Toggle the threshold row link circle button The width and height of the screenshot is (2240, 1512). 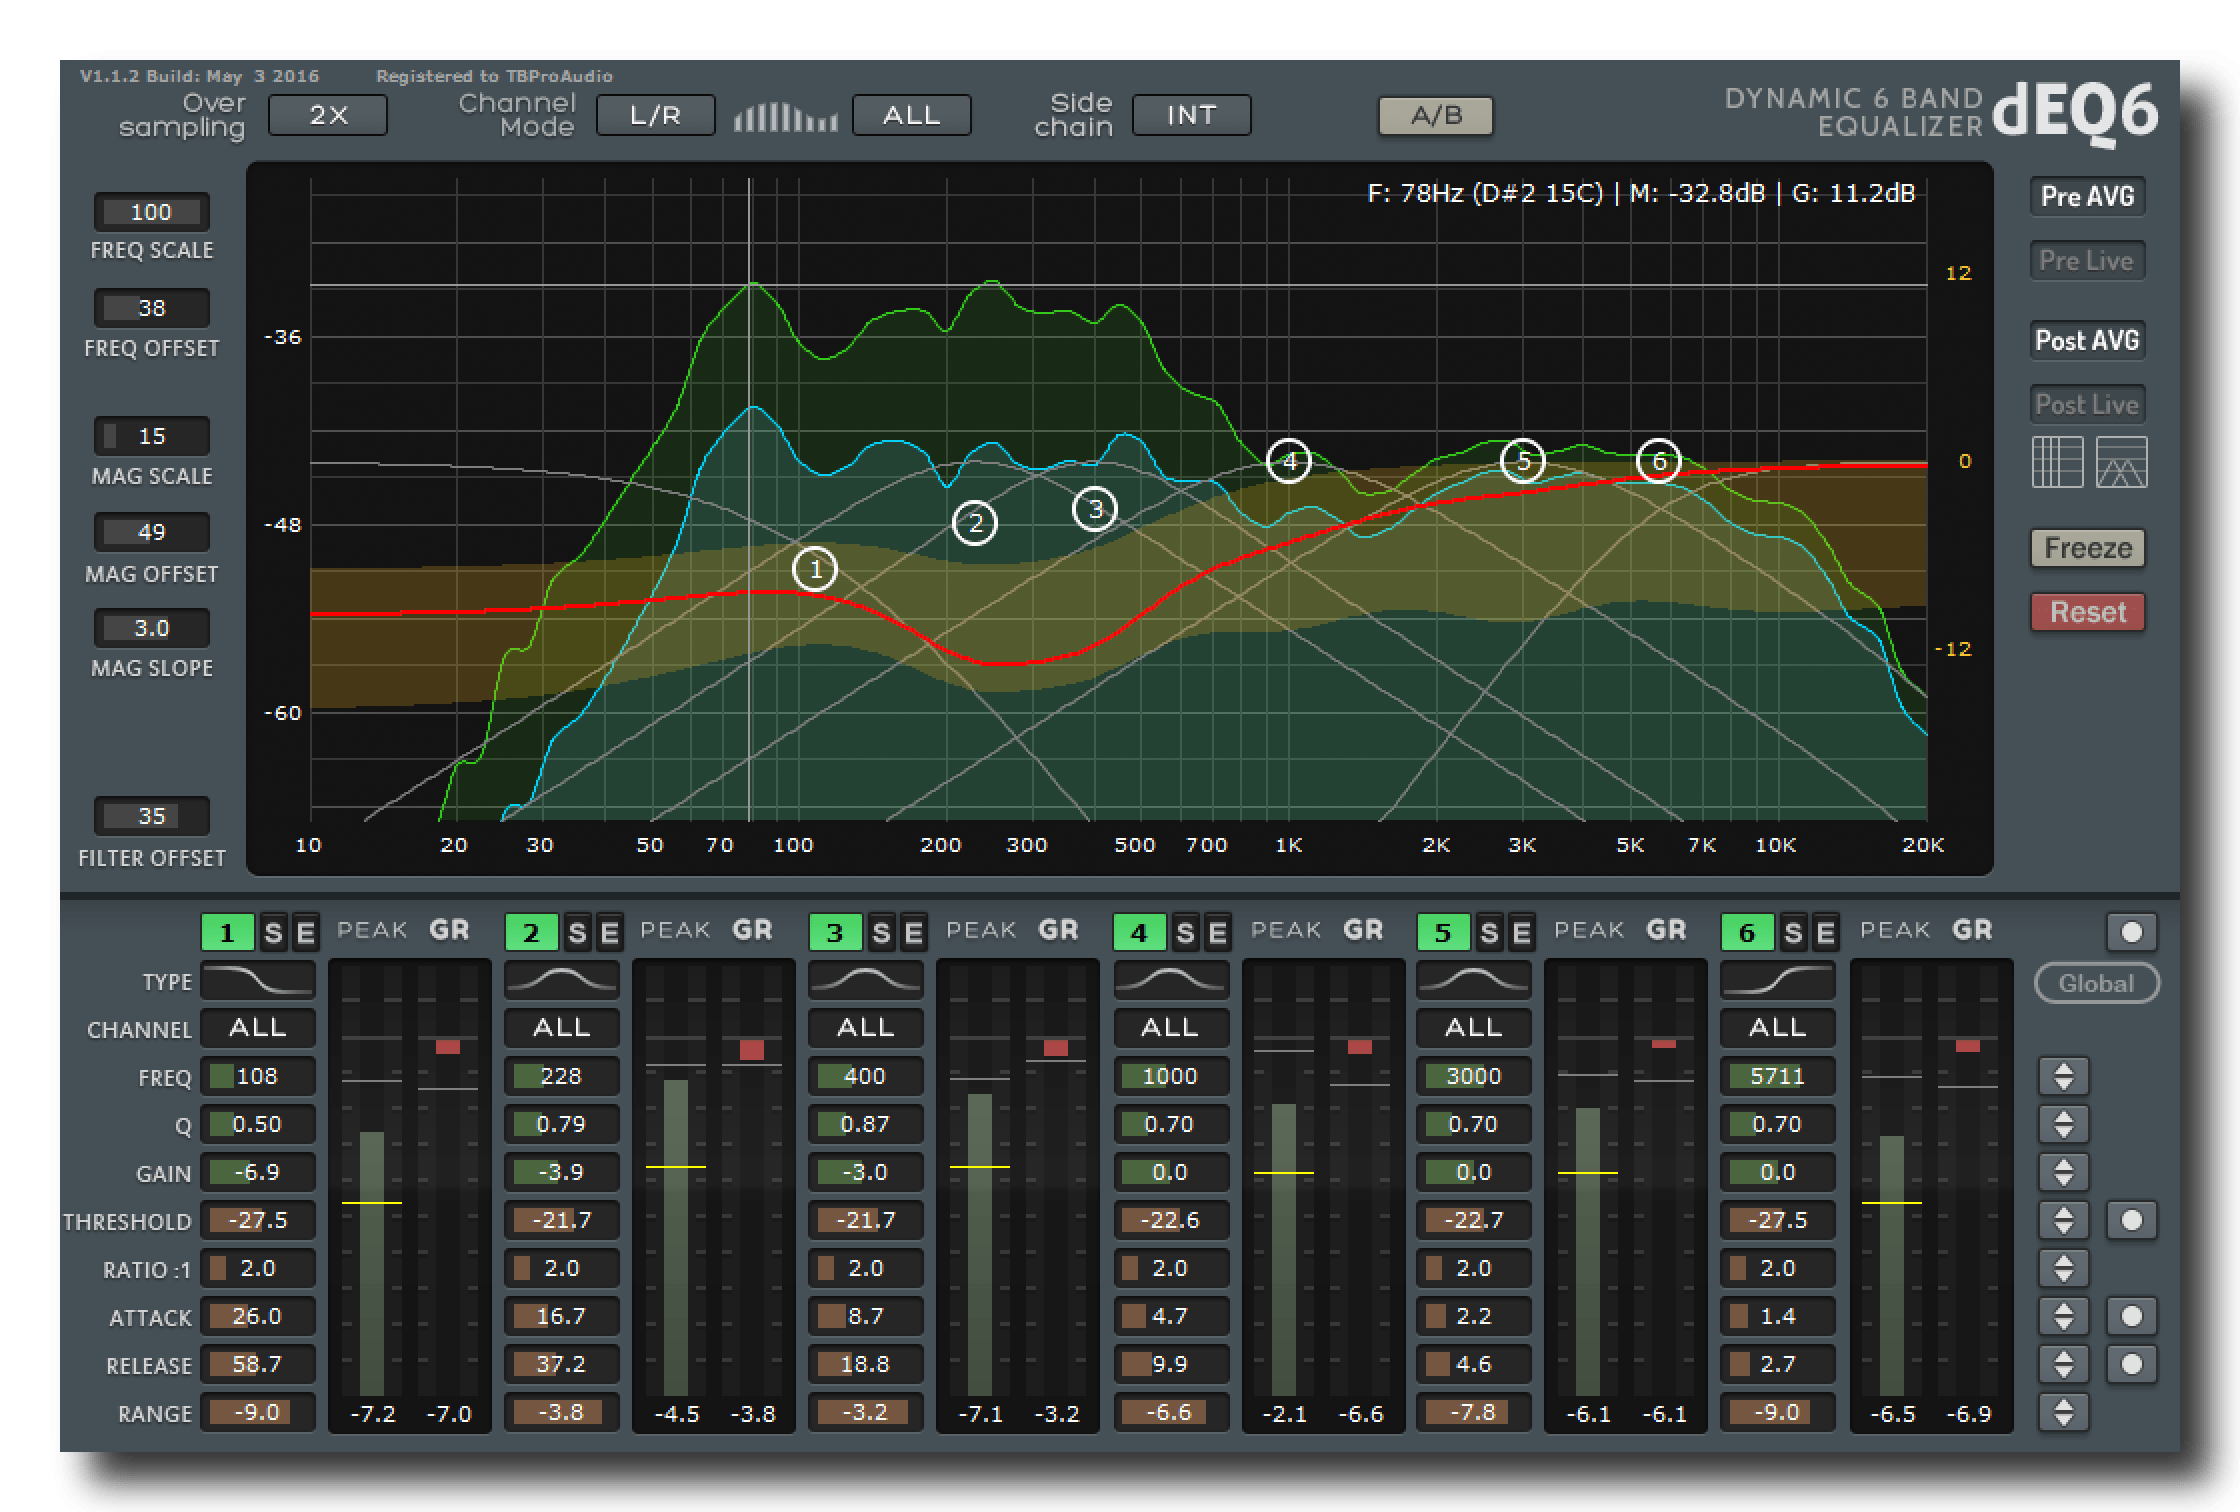[2131, 1220]
